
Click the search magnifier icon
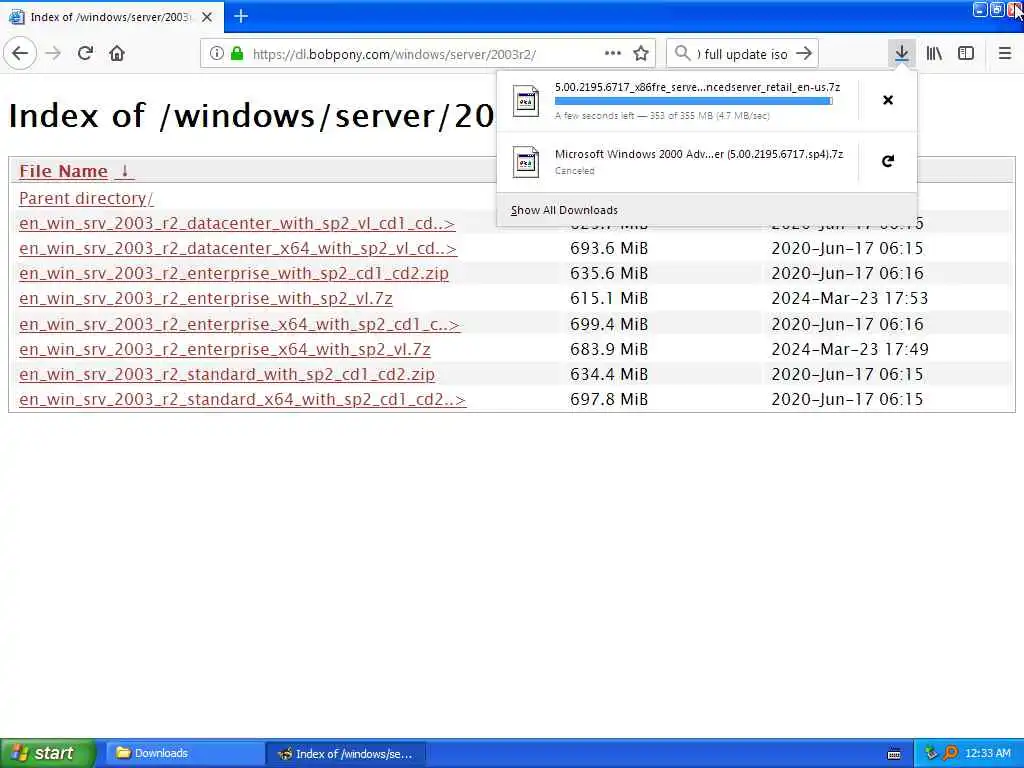tap(682, 54)
